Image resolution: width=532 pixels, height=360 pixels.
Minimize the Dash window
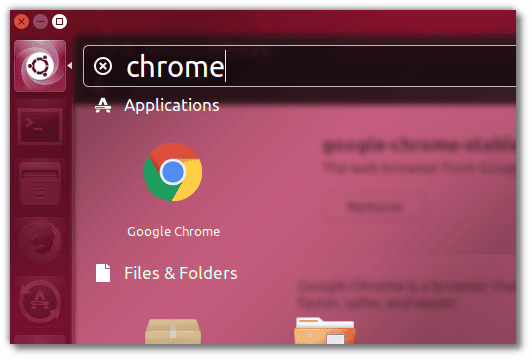point(40,22)
